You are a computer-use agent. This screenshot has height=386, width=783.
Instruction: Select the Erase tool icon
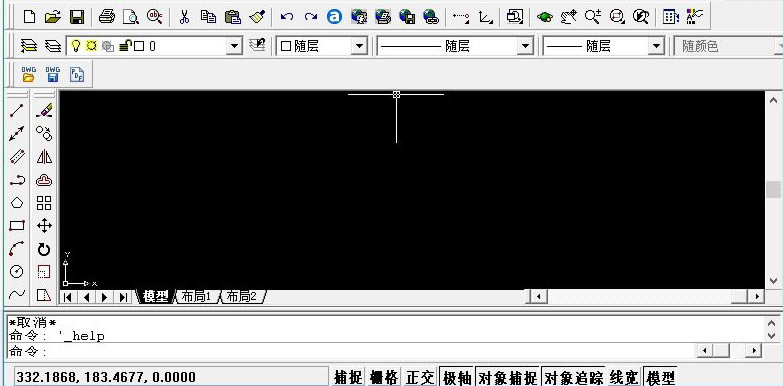44,110
